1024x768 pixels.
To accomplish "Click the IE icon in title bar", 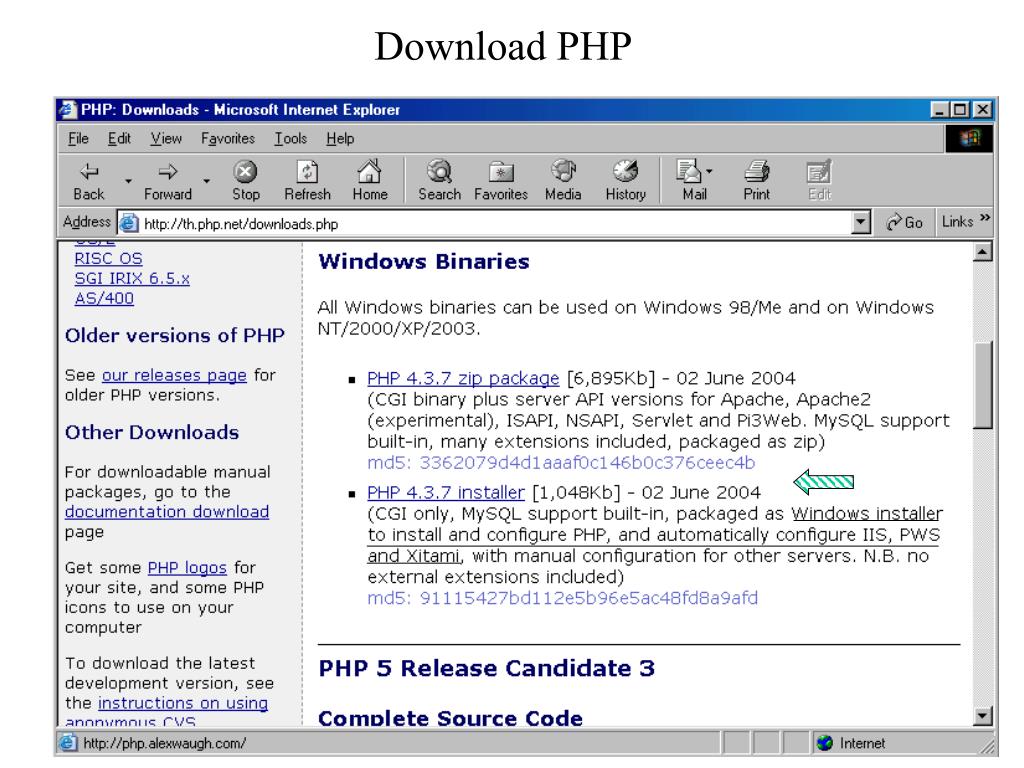I will (68, 110).
